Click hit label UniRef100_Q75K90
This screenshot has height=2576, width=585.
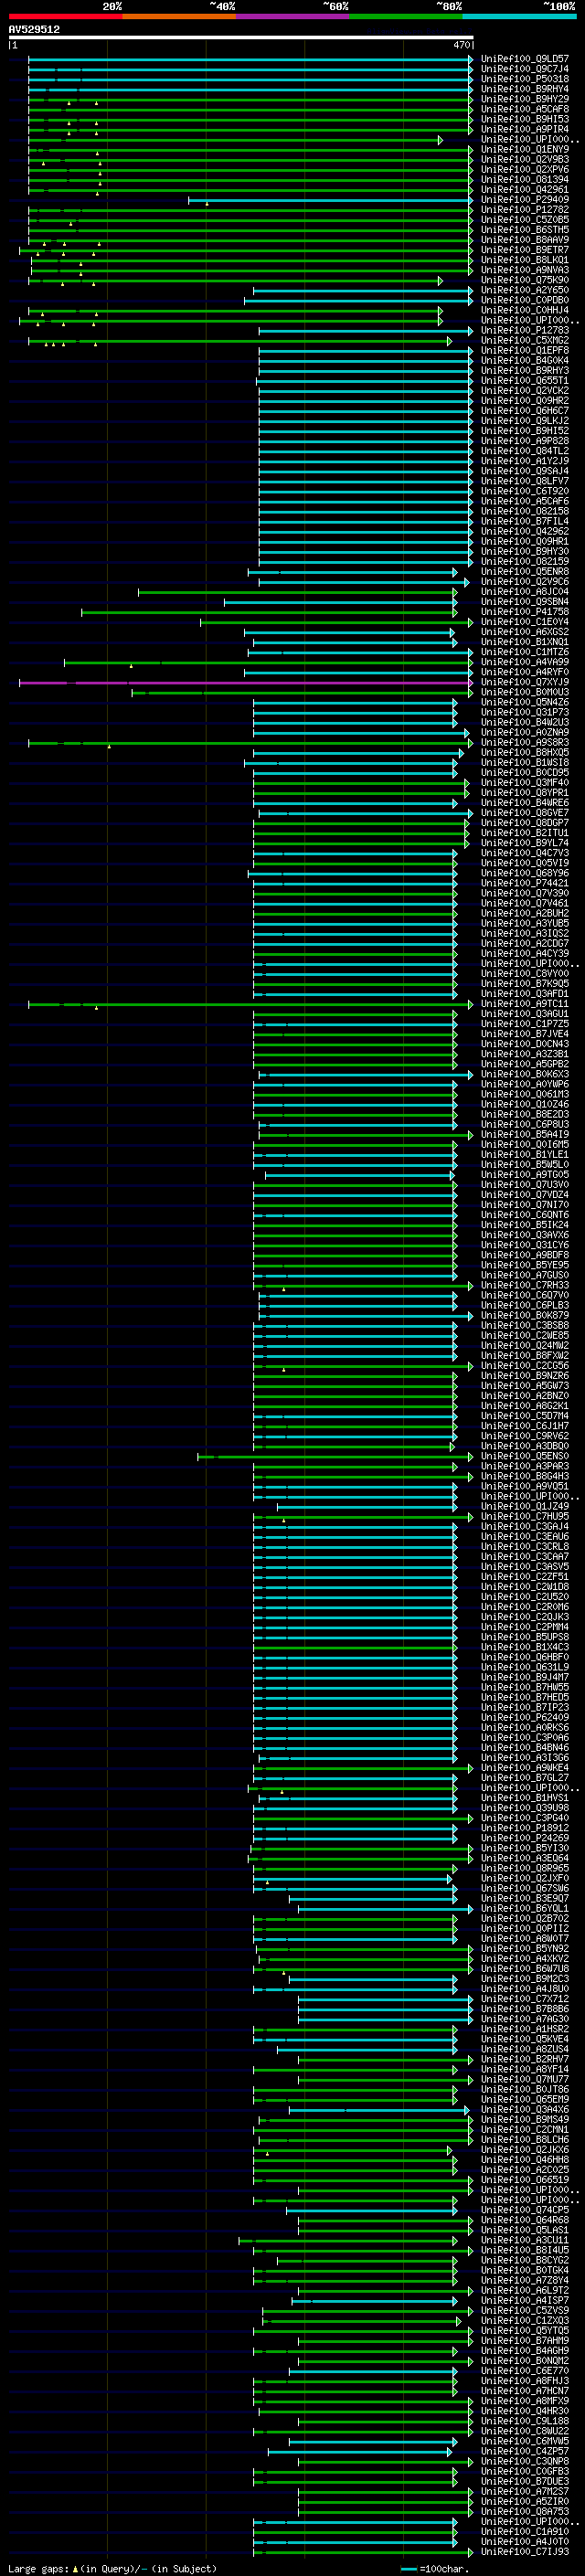[525, 281]
